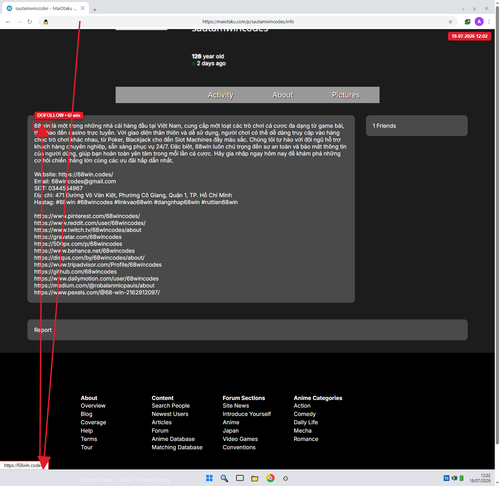Image resolution: width=500 pixels, height=486 pixels.
Task: Open the 68win anchor link in bio
Action: click(42, 126)
